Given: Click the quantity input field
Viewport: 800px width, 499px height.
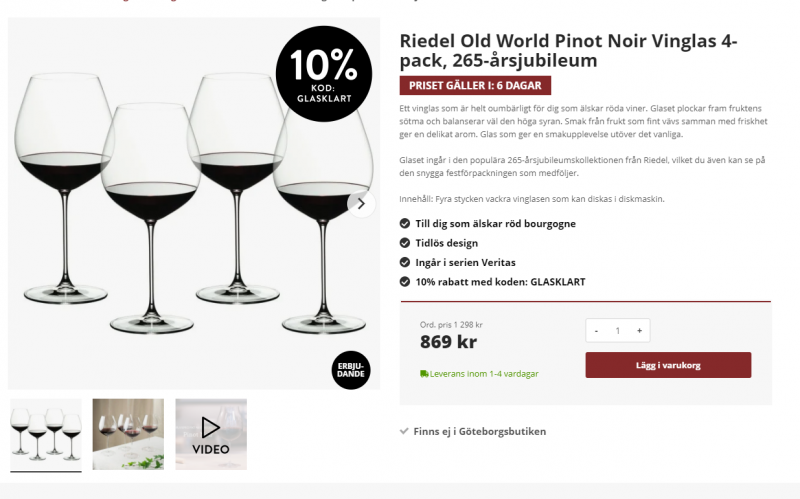Looking at the screenshot, I should point(618,331).
